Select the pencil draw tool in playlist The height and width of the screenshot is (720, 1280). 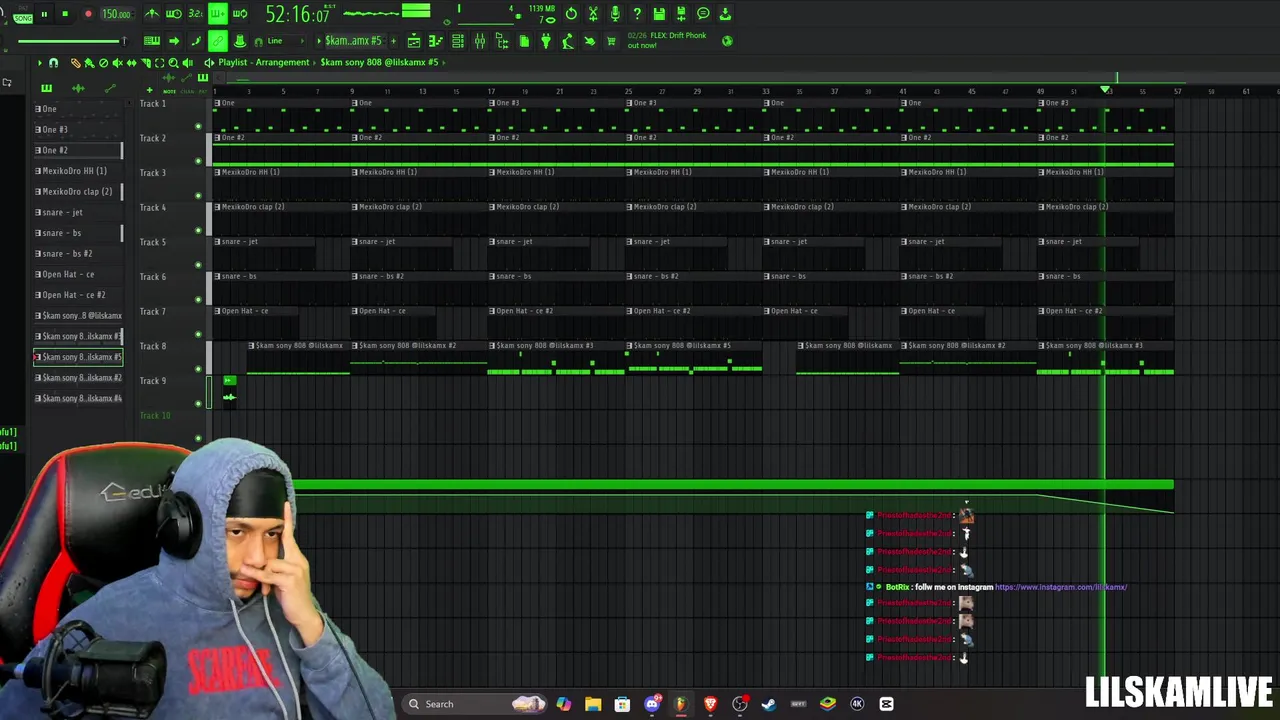pyautogui.click(x=75, y=63)
